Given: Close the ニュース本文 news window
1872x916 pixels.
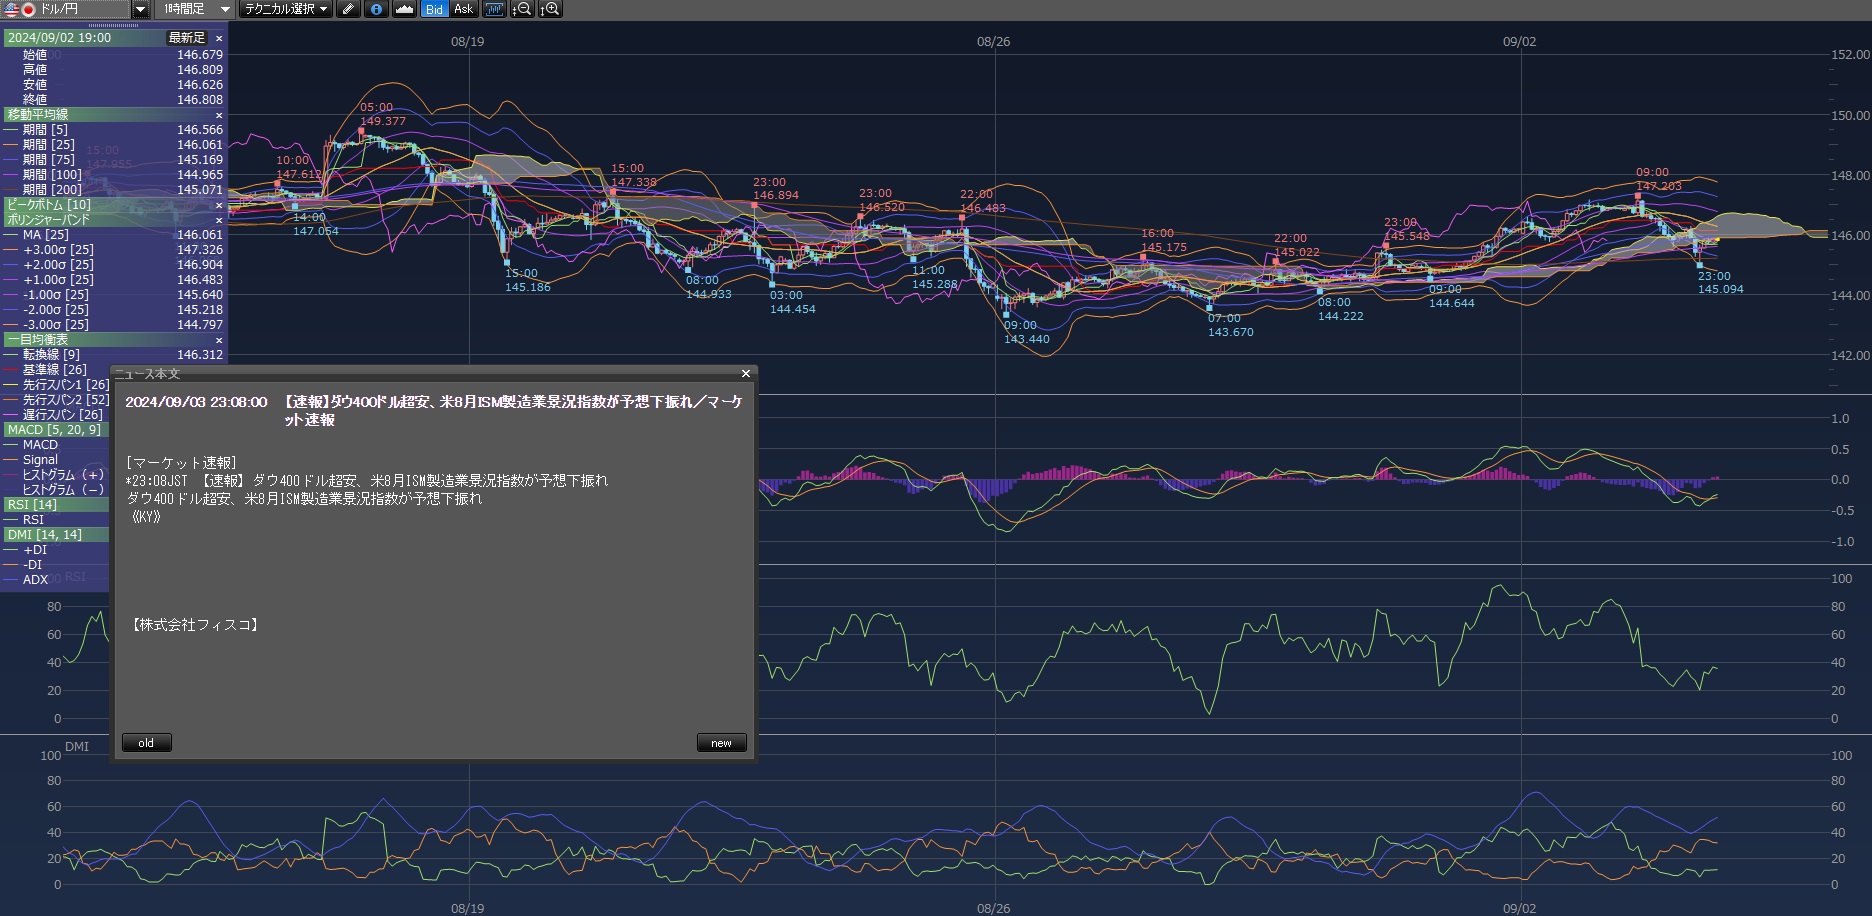Looking at the screenshot, I should [x=745, y=374].
